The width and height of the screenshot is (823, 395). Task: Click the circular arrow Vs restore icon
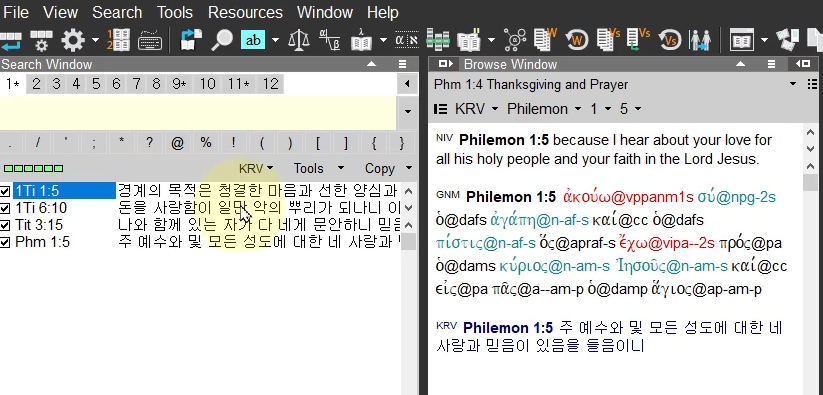669,40
